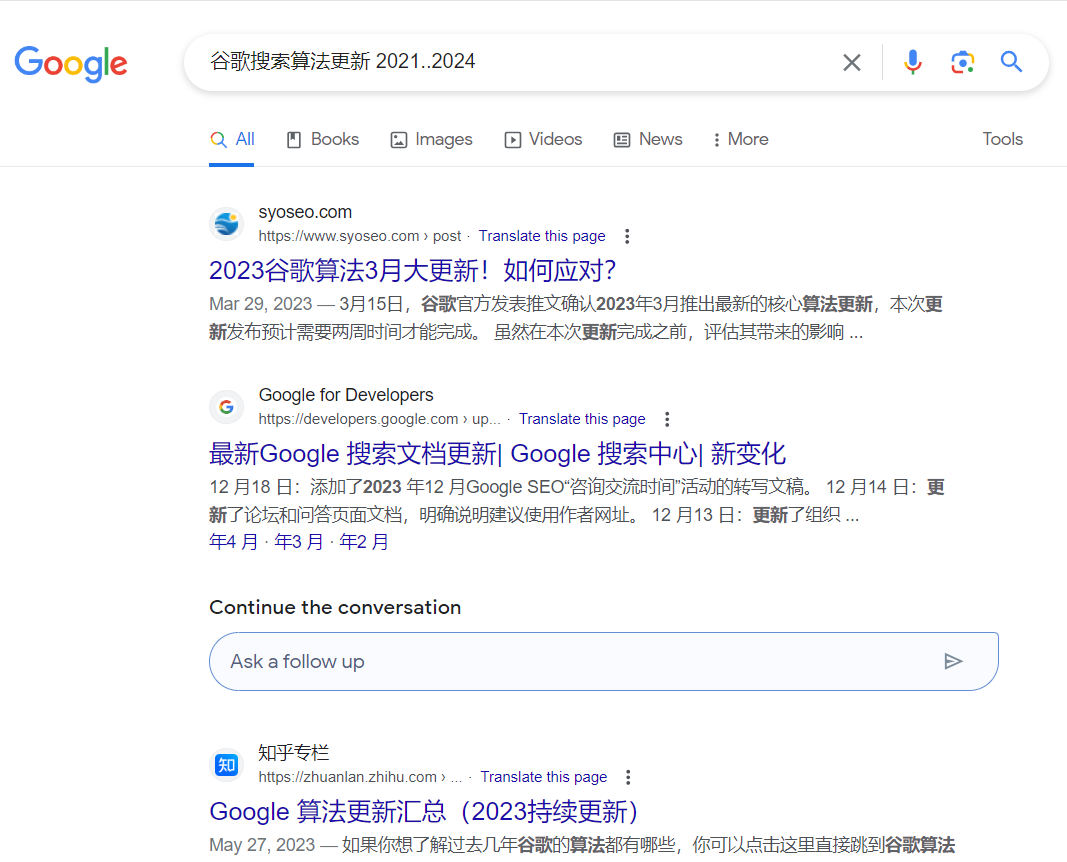The width and height of the screenshot is (1067, 862).
Task: Click the syoseo.com site name text
Action: point(305,212)
